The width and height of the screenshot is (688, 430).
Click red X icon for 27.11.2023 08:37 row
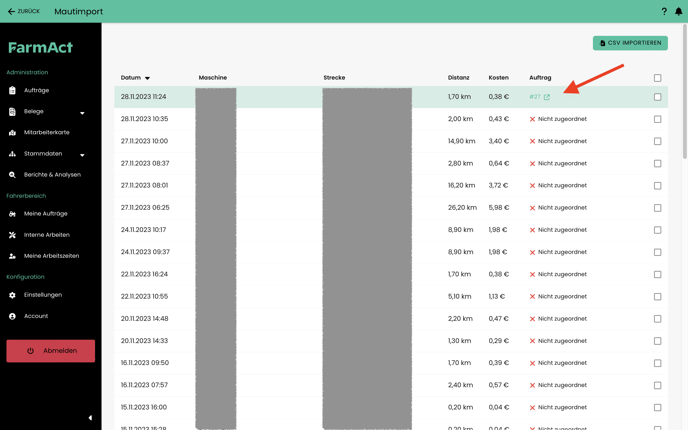pyautogui.click(x=532, y=163)
